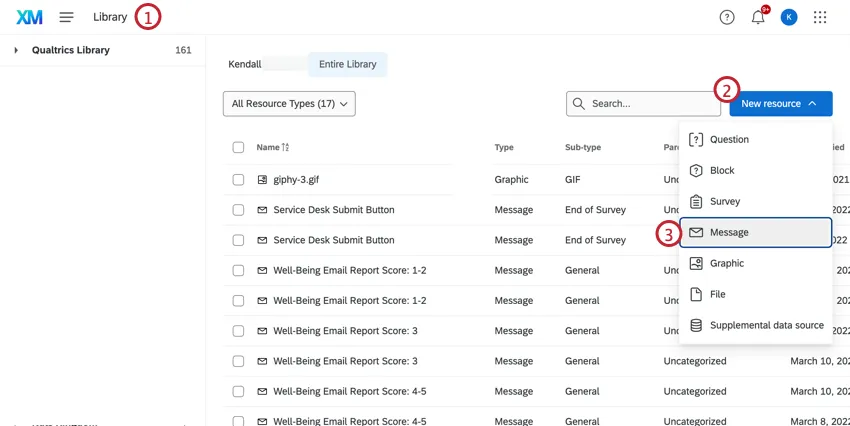
Task: Expand the Qualtrics Library tree item
Action: coord(16,50)
